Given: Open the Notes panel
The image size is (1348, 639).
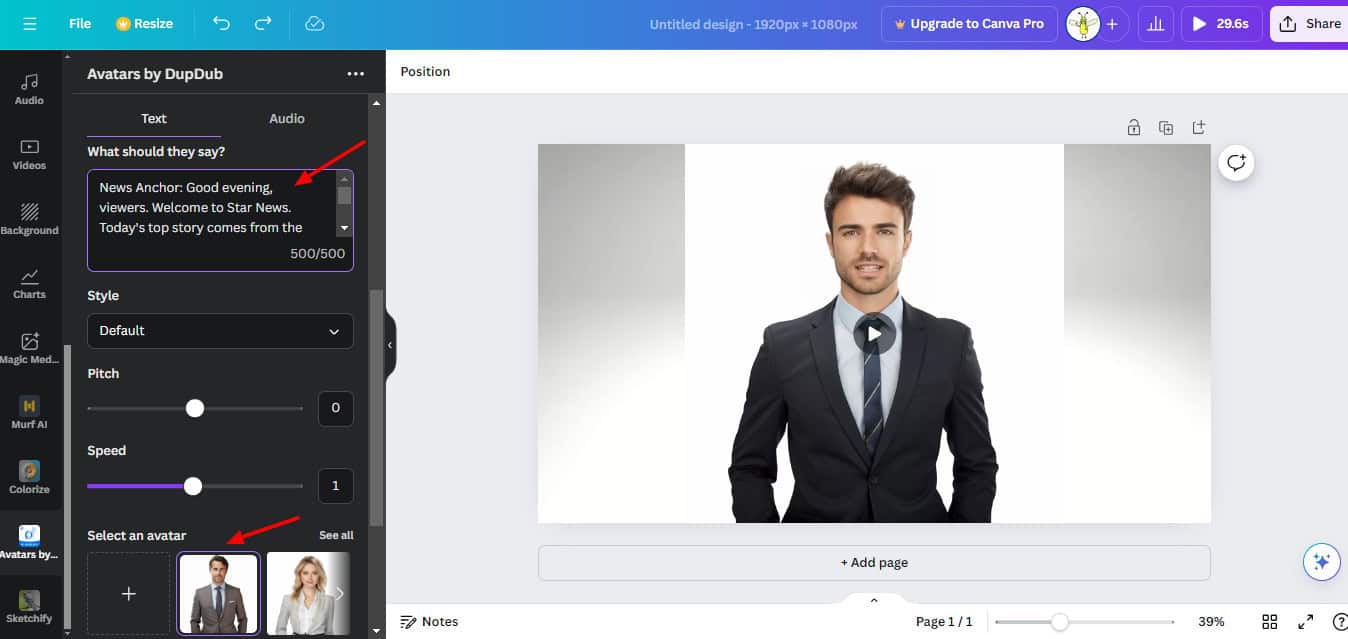Looking at the screenshot, I should tap(429, 622).
